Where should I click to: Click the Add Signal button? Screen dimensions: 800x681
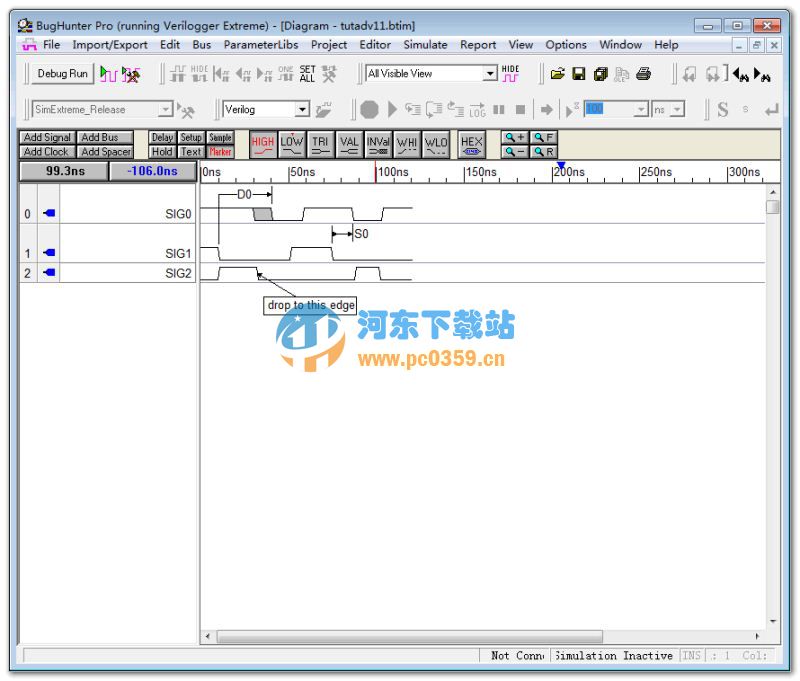46,138
